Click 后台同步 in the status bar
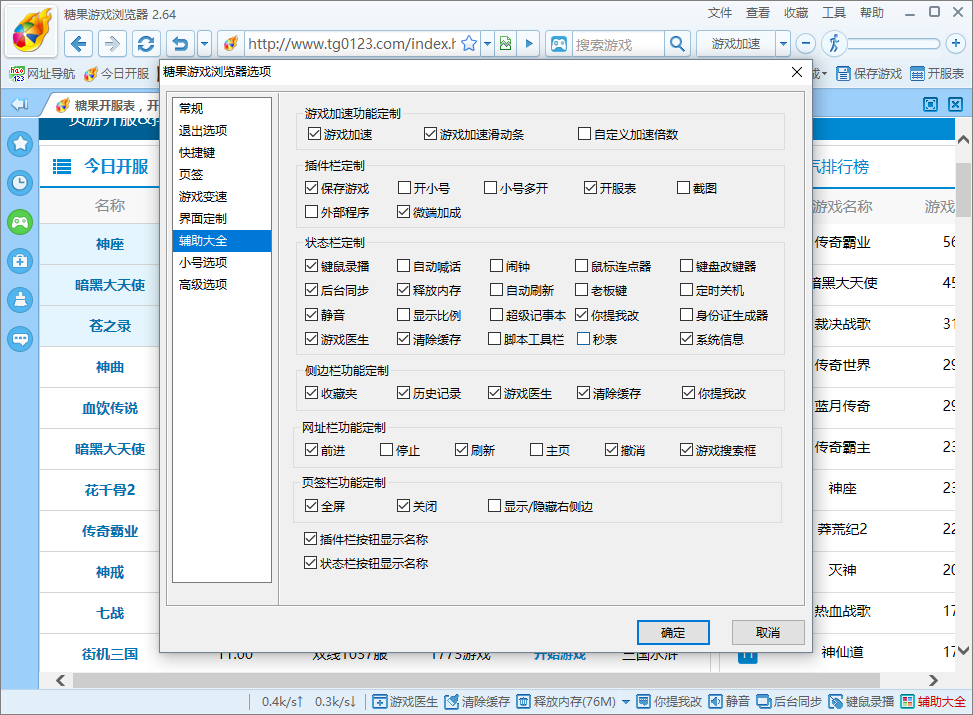Screen dimensions: 973x715 coord(789,701)
